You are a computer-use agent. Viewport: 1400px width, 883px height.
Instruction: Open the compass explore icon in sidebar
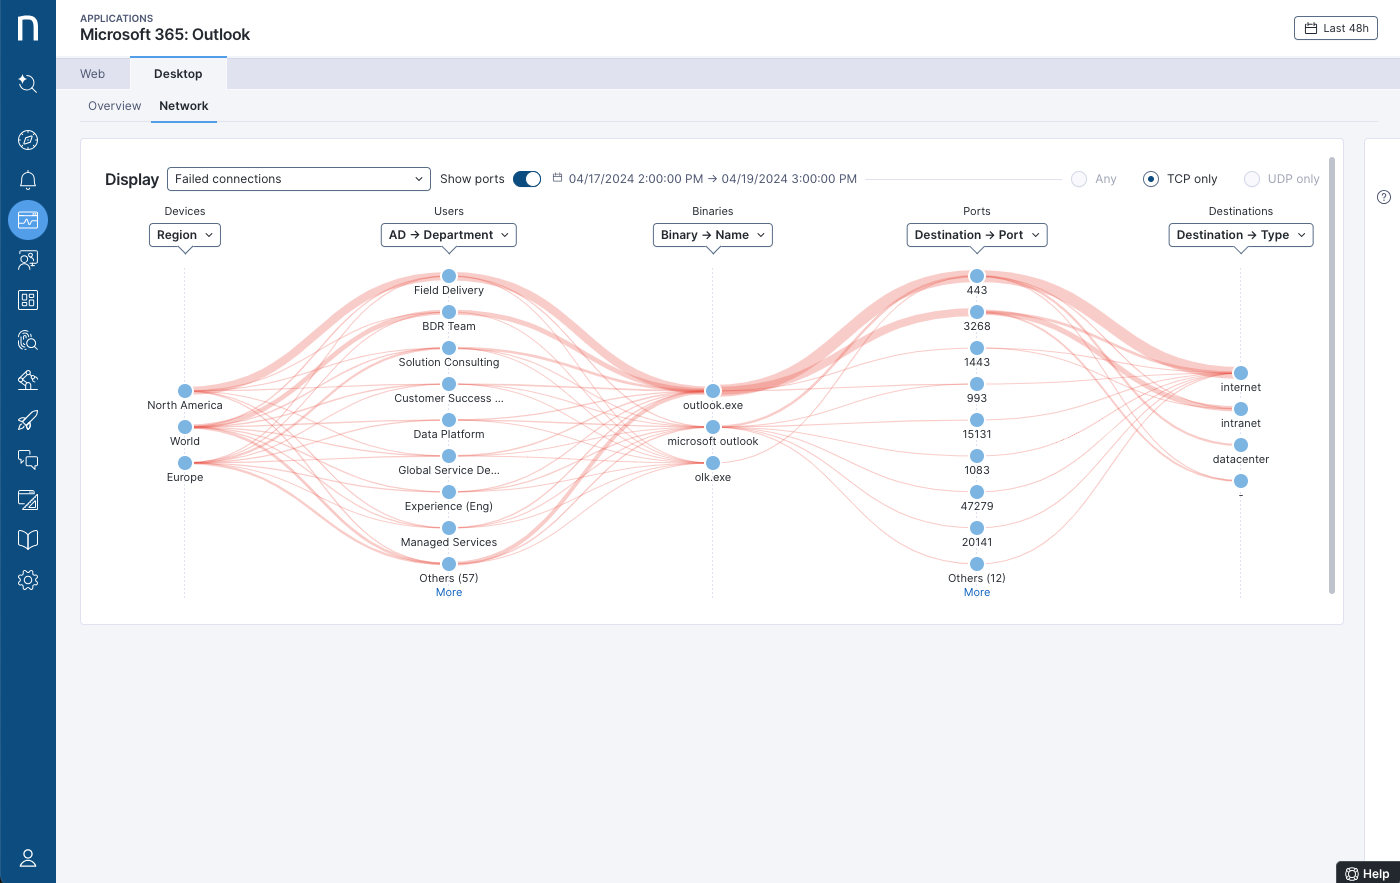28,140
